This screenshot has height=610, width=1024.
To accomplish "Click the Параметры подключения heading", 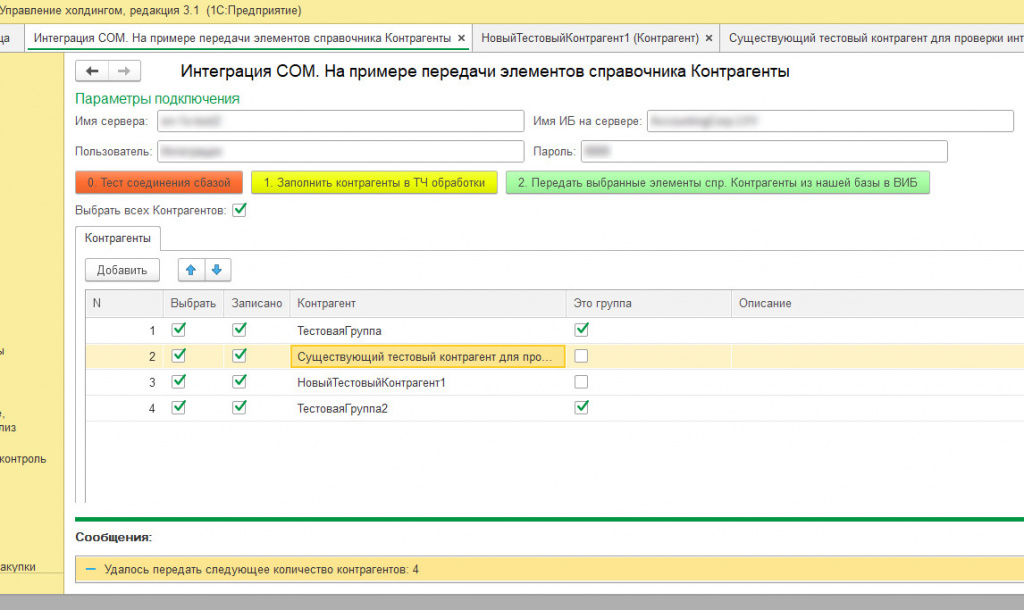I will pyautogui.click(x=157, y=99).
